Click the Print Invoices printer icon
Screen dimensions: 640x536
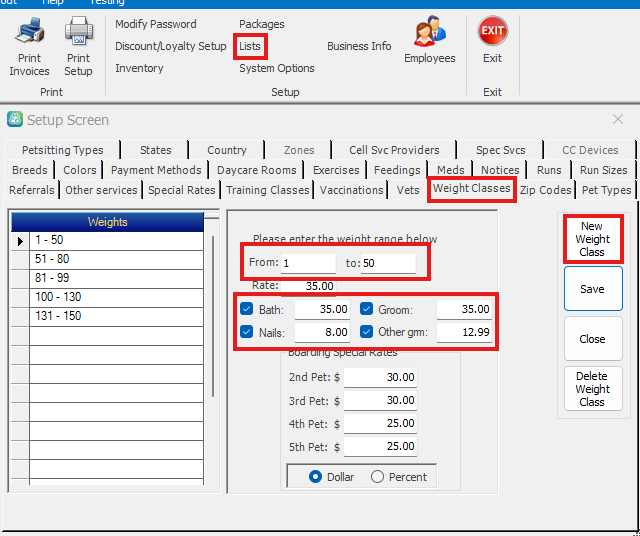(x=29, y=34)
